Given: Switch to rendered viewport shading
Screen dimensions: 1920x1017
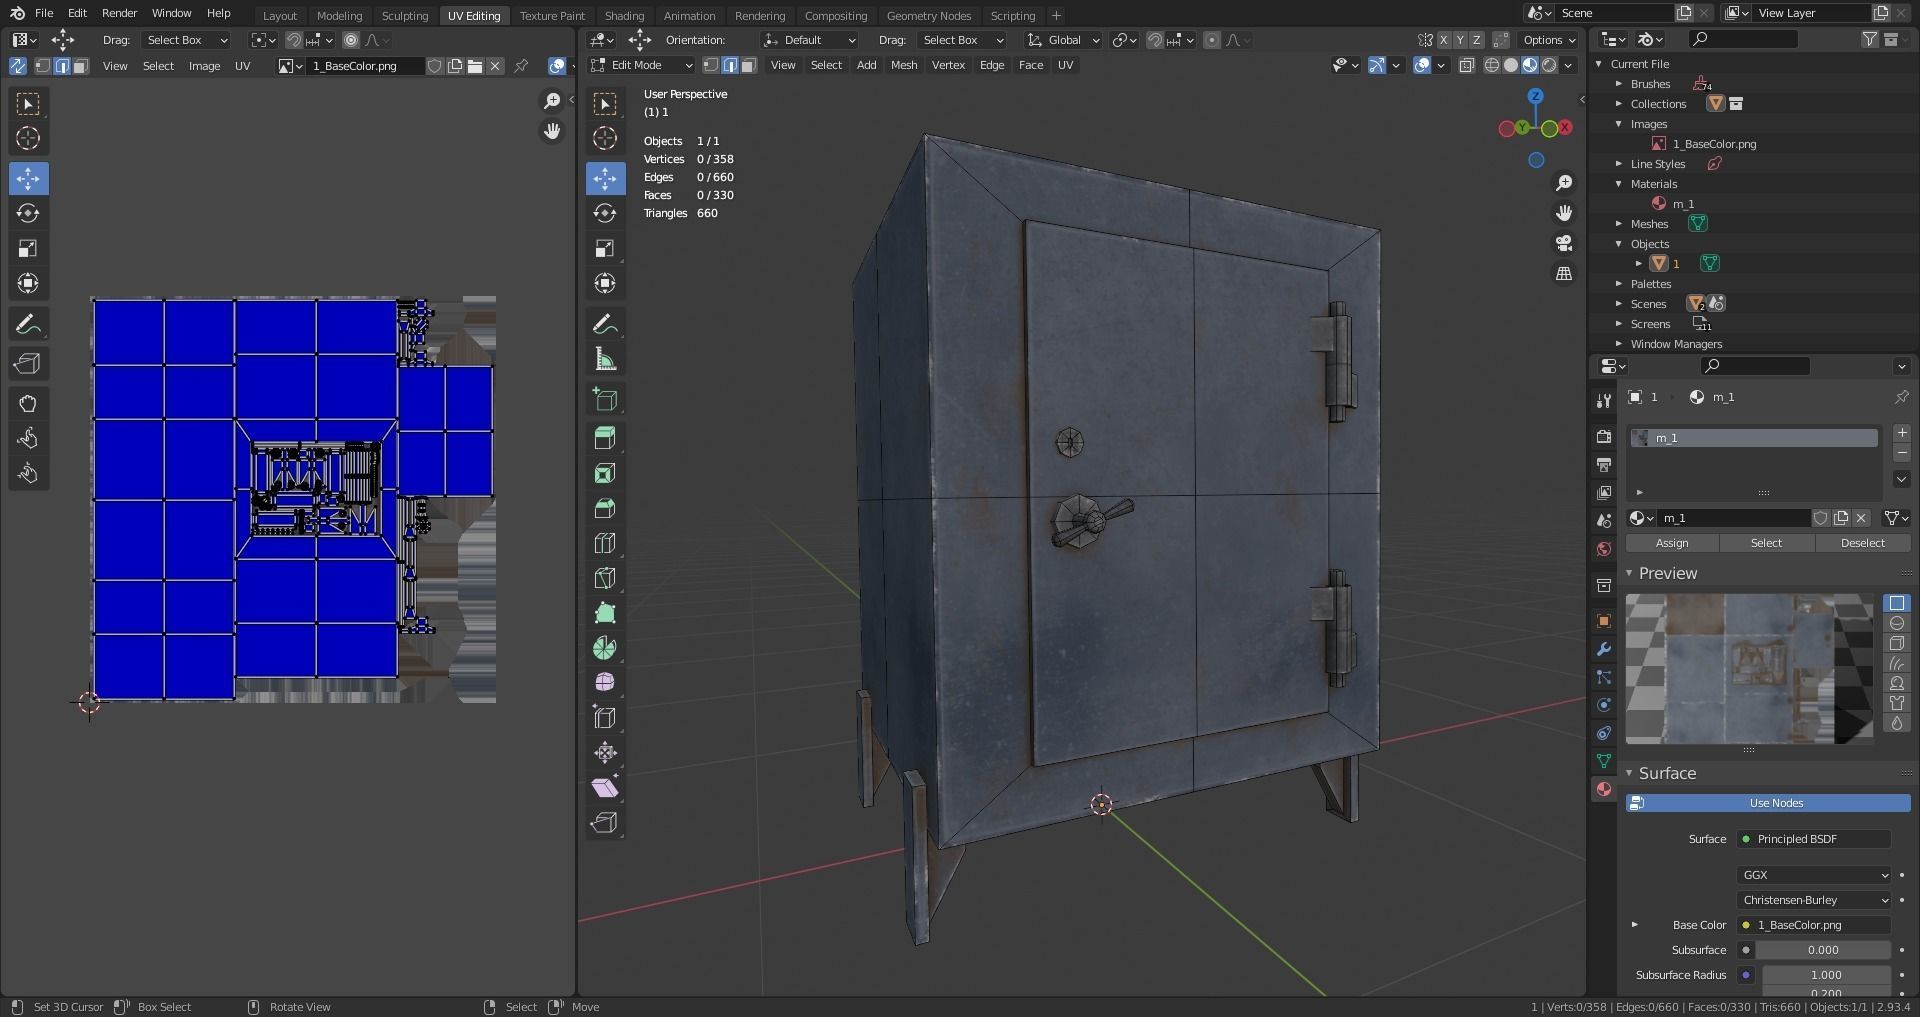Looking at the screenshot, I should (x=1549, y=65).
